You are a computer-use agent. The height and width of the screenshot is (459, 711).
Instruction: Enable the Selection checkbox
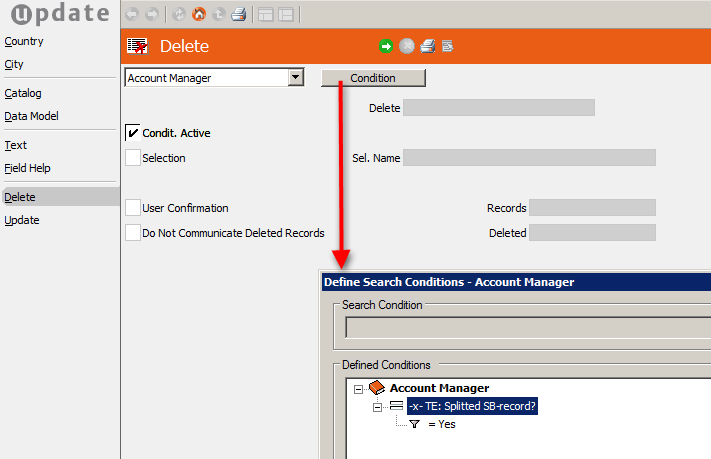tap(133, 157)
